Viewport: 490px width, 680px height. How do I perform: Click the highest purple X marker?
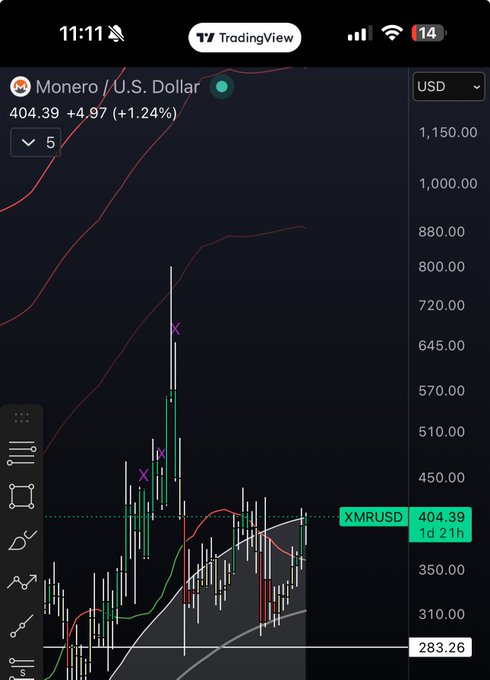click(175, 329)
